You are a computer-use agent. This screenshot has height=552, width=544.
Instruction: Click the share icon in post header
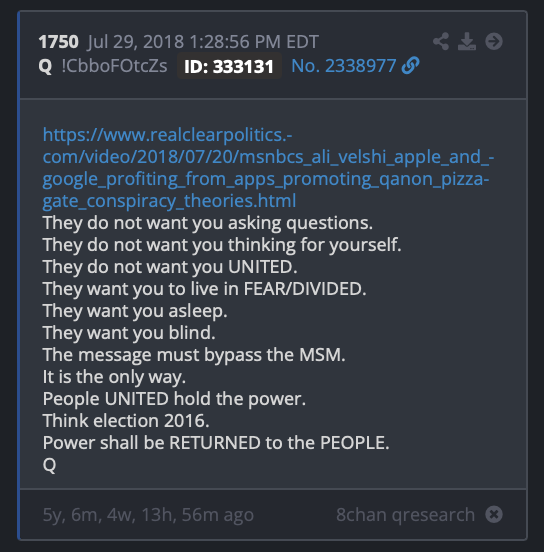coord(441,42)
